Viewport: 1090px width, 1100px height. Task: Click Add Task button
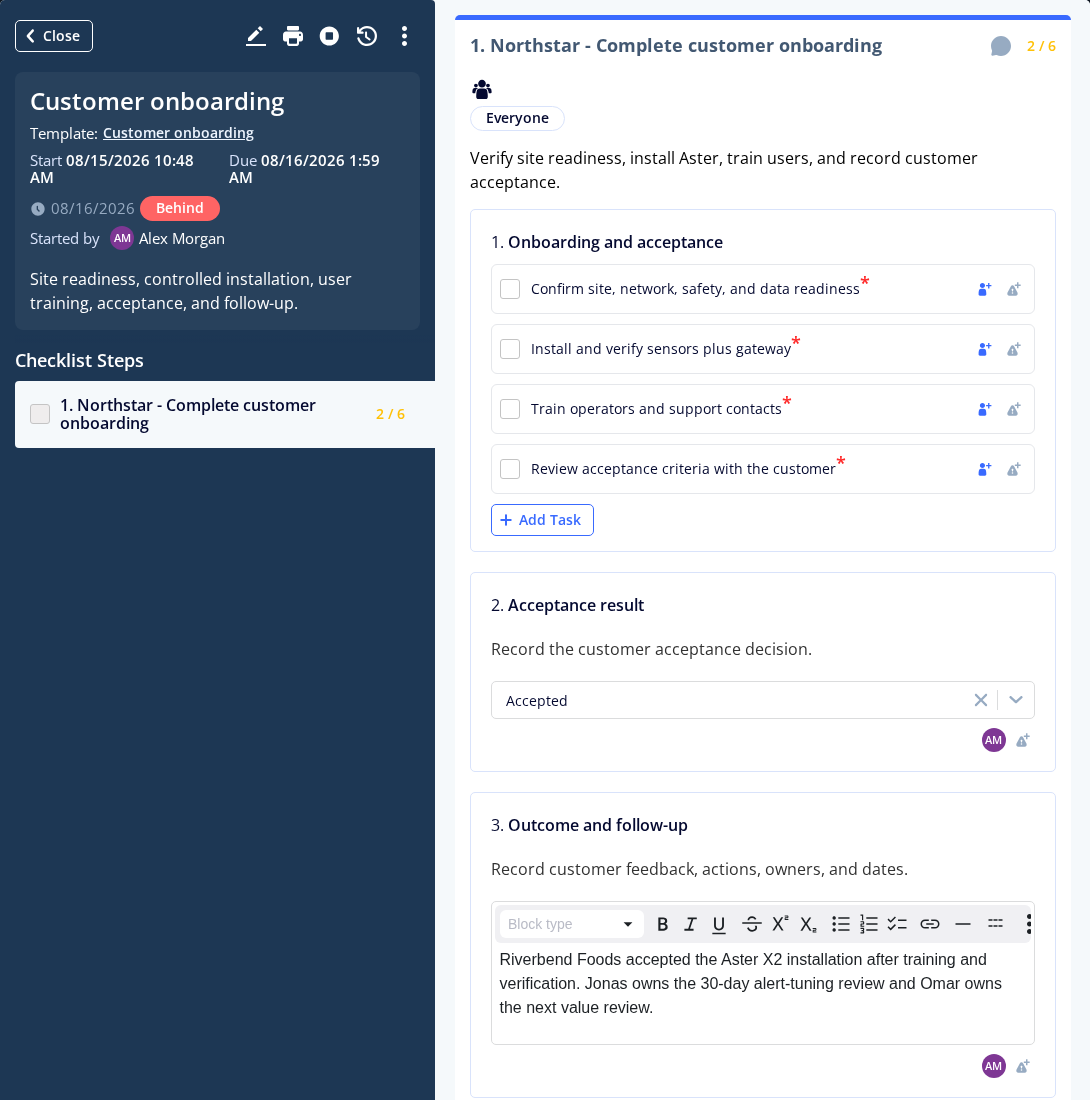click(x=542, y=520)
